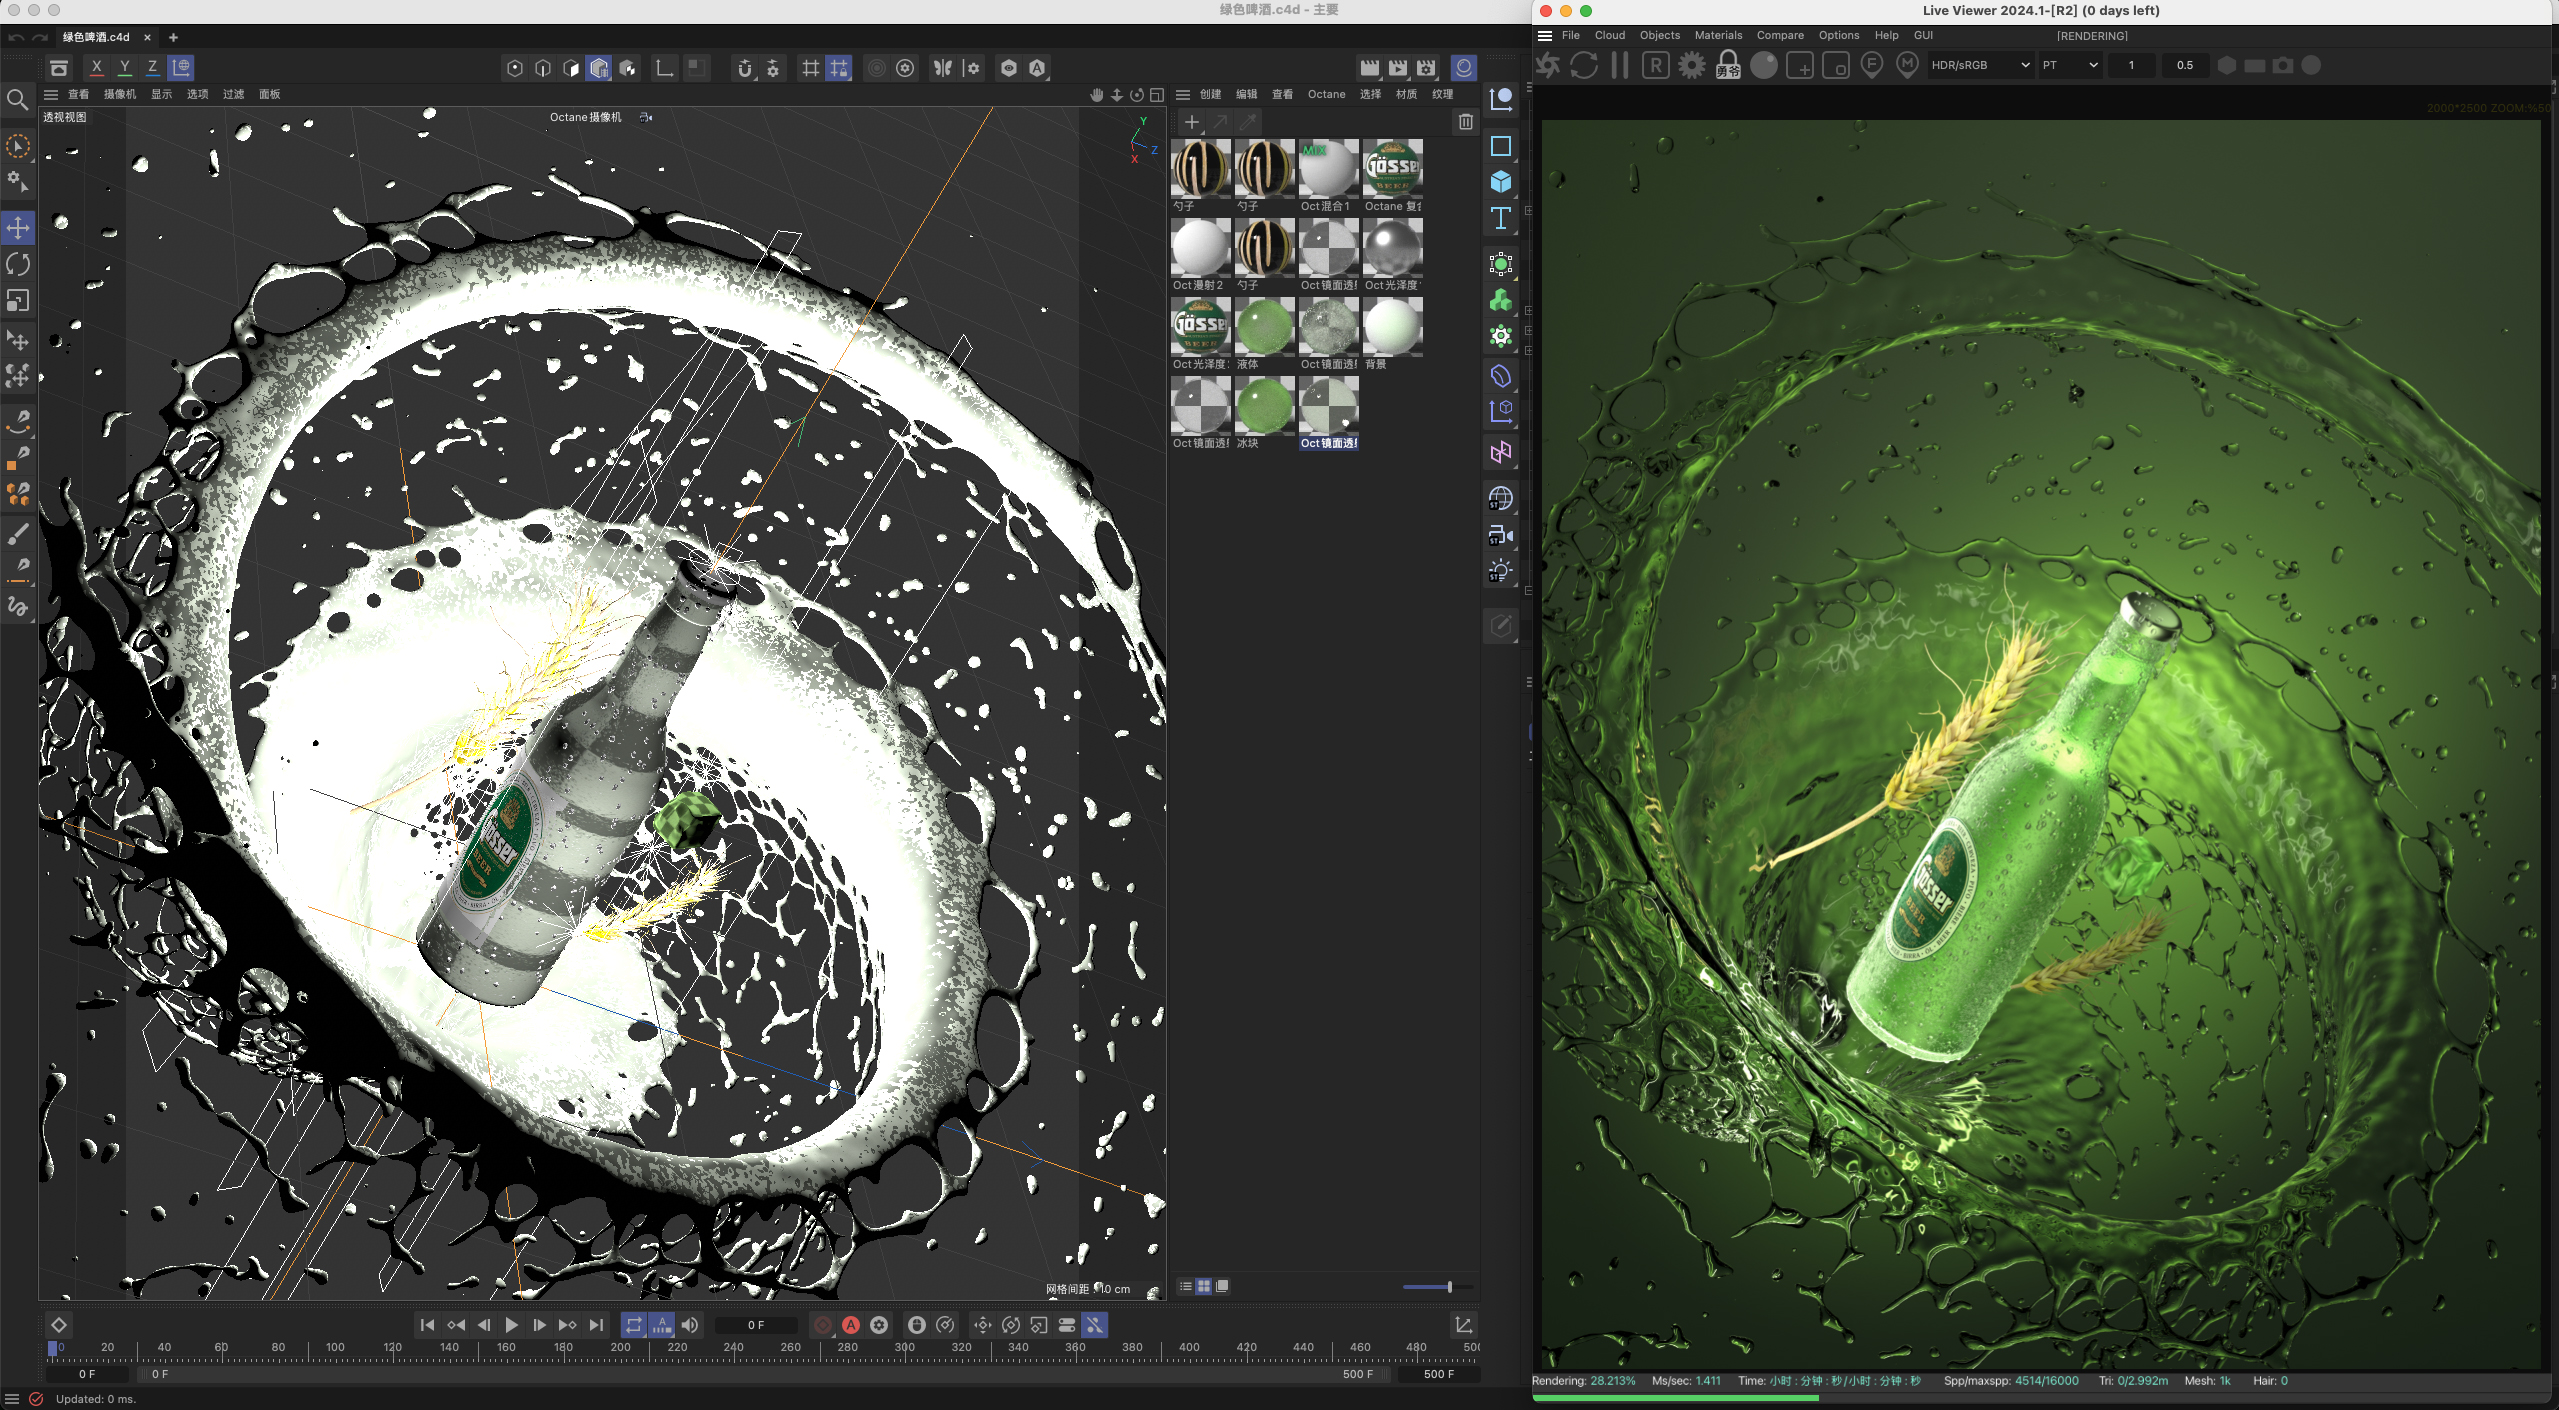Open Render Settings clapperboard gear icon
Viewport: 2559px width, 1410px height.
click(x=1426, y=68)
